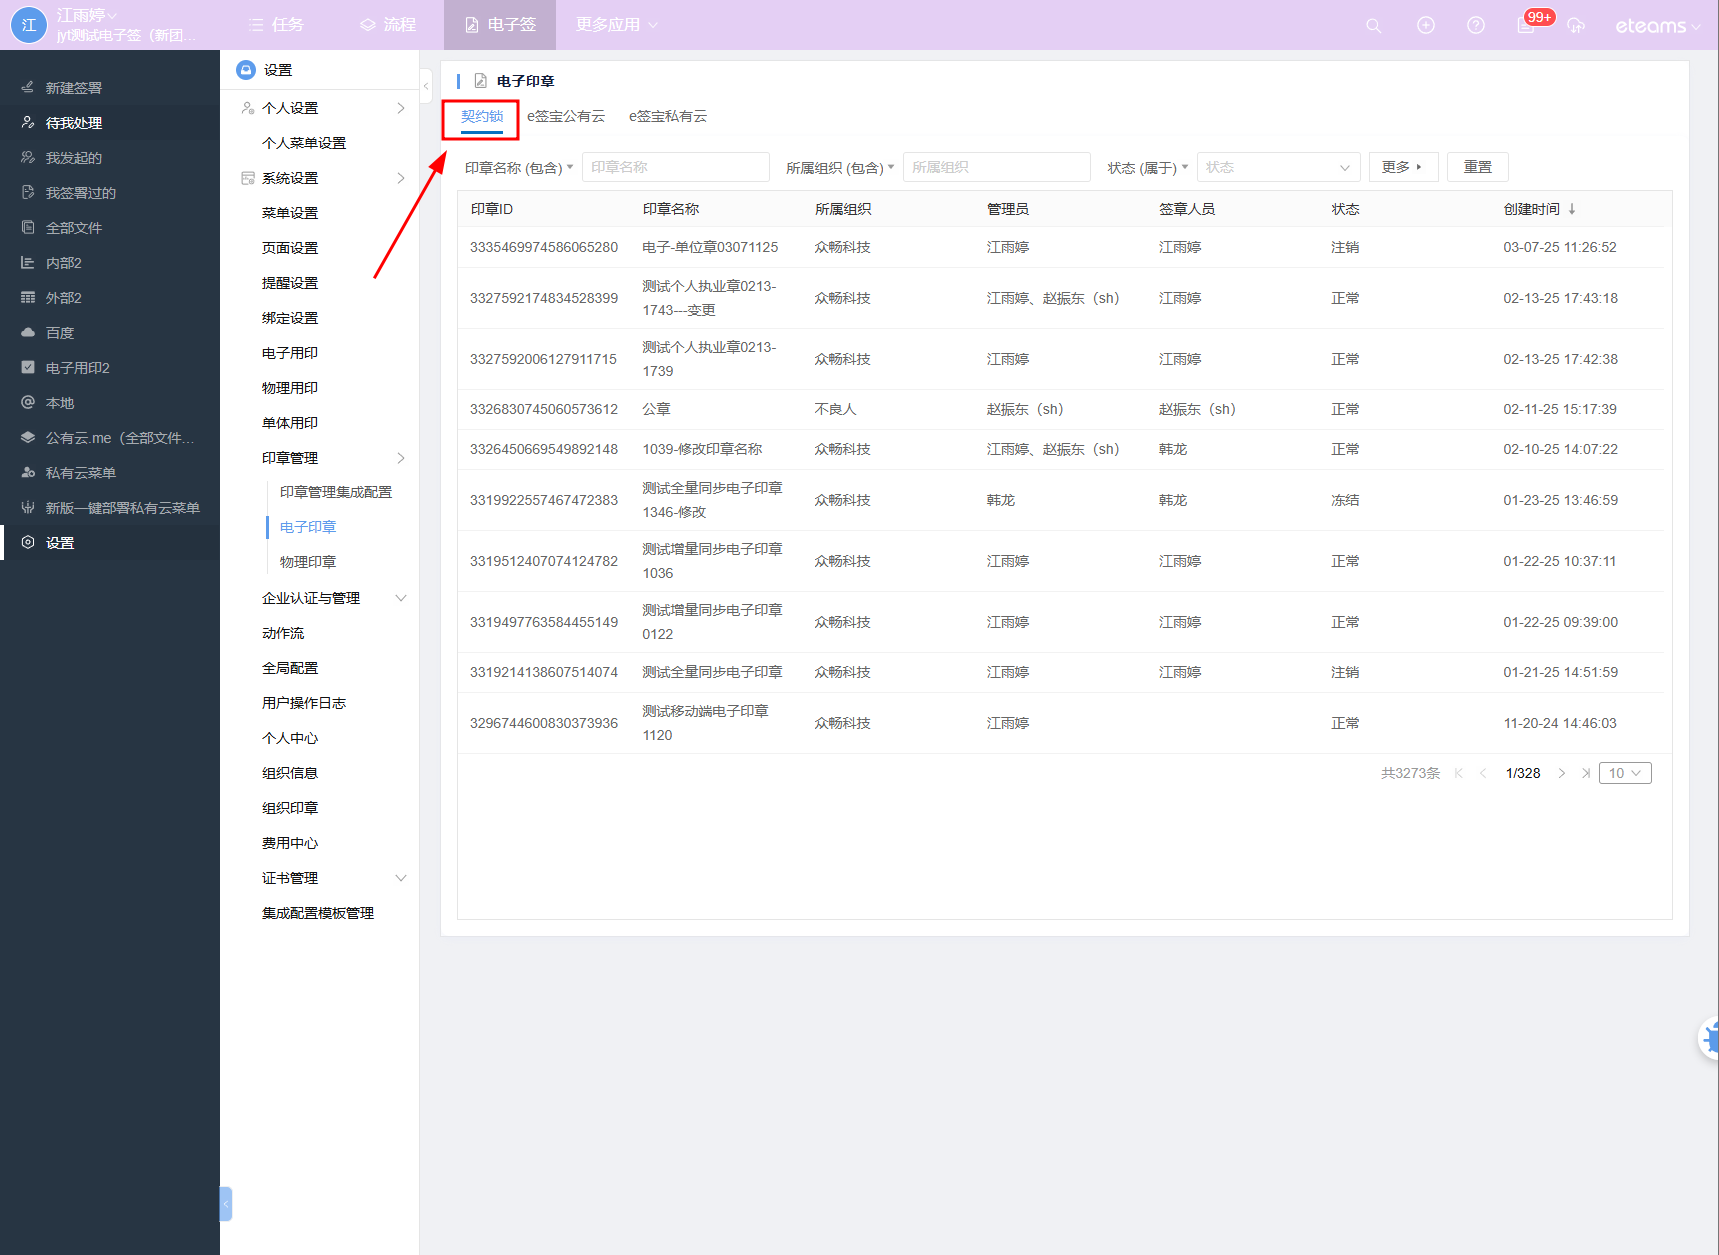Click the 更多 filters button
1719x1255 pixels.
click(1402, 167)
